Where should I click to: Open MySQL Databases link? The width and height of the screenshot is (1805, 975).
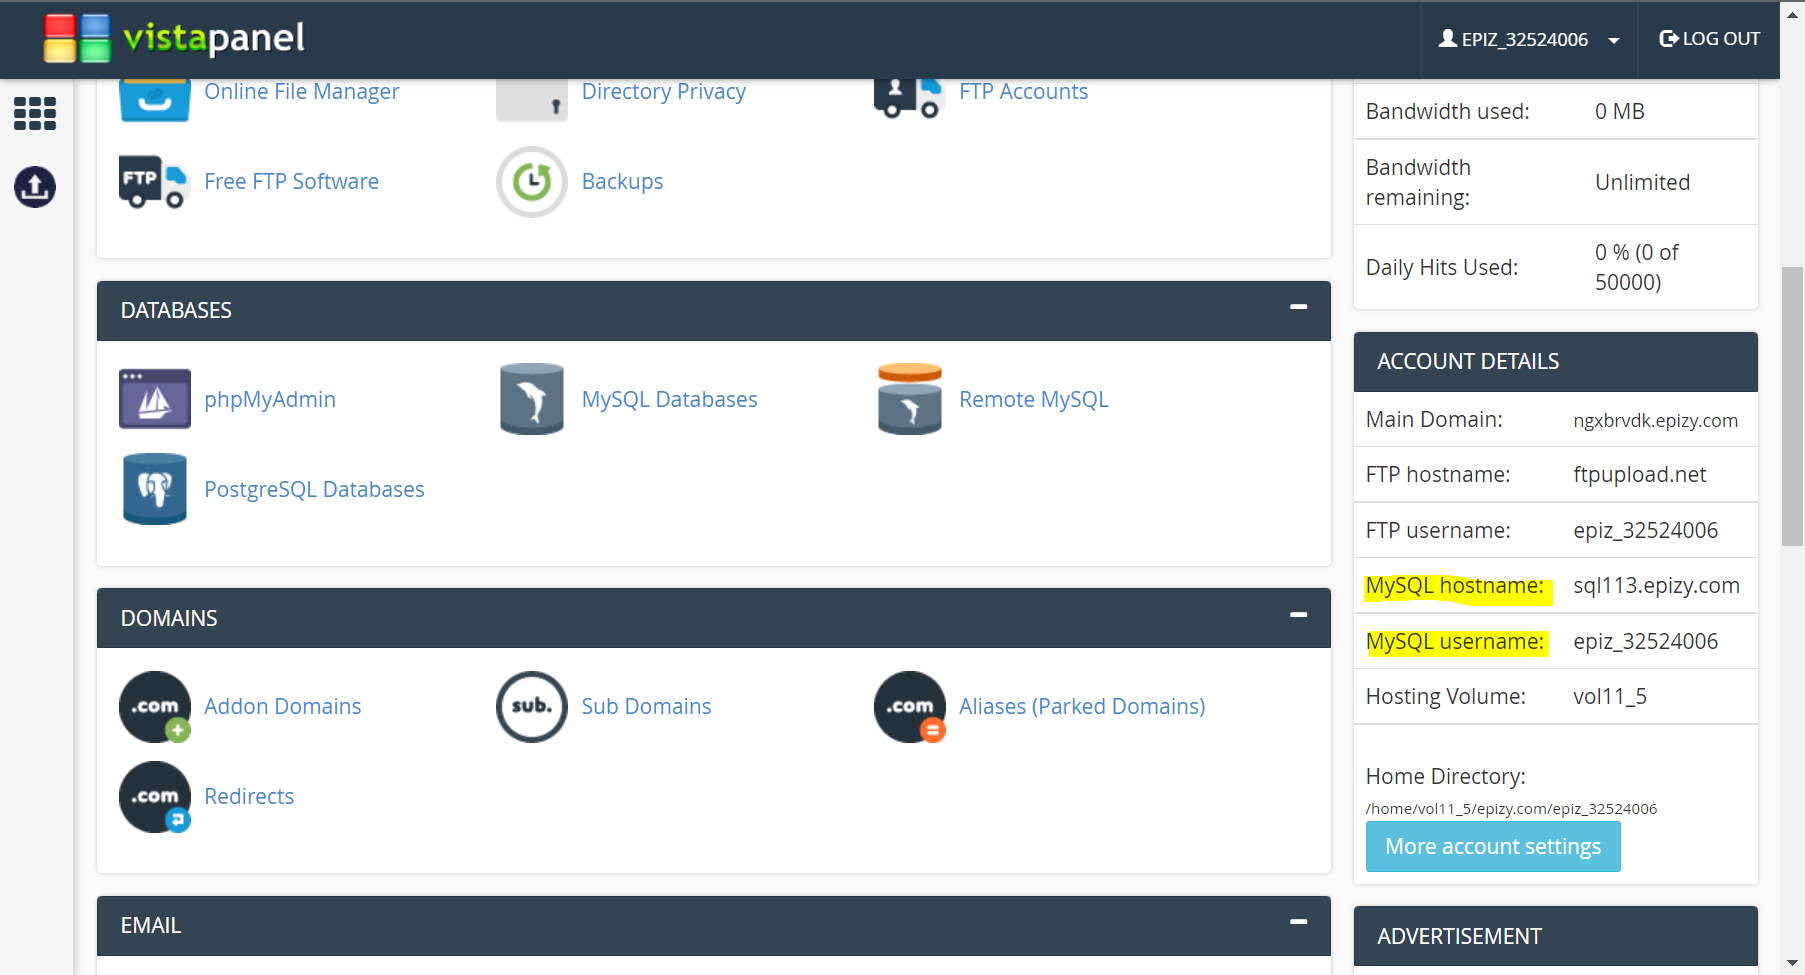click(x=670, y=400)
